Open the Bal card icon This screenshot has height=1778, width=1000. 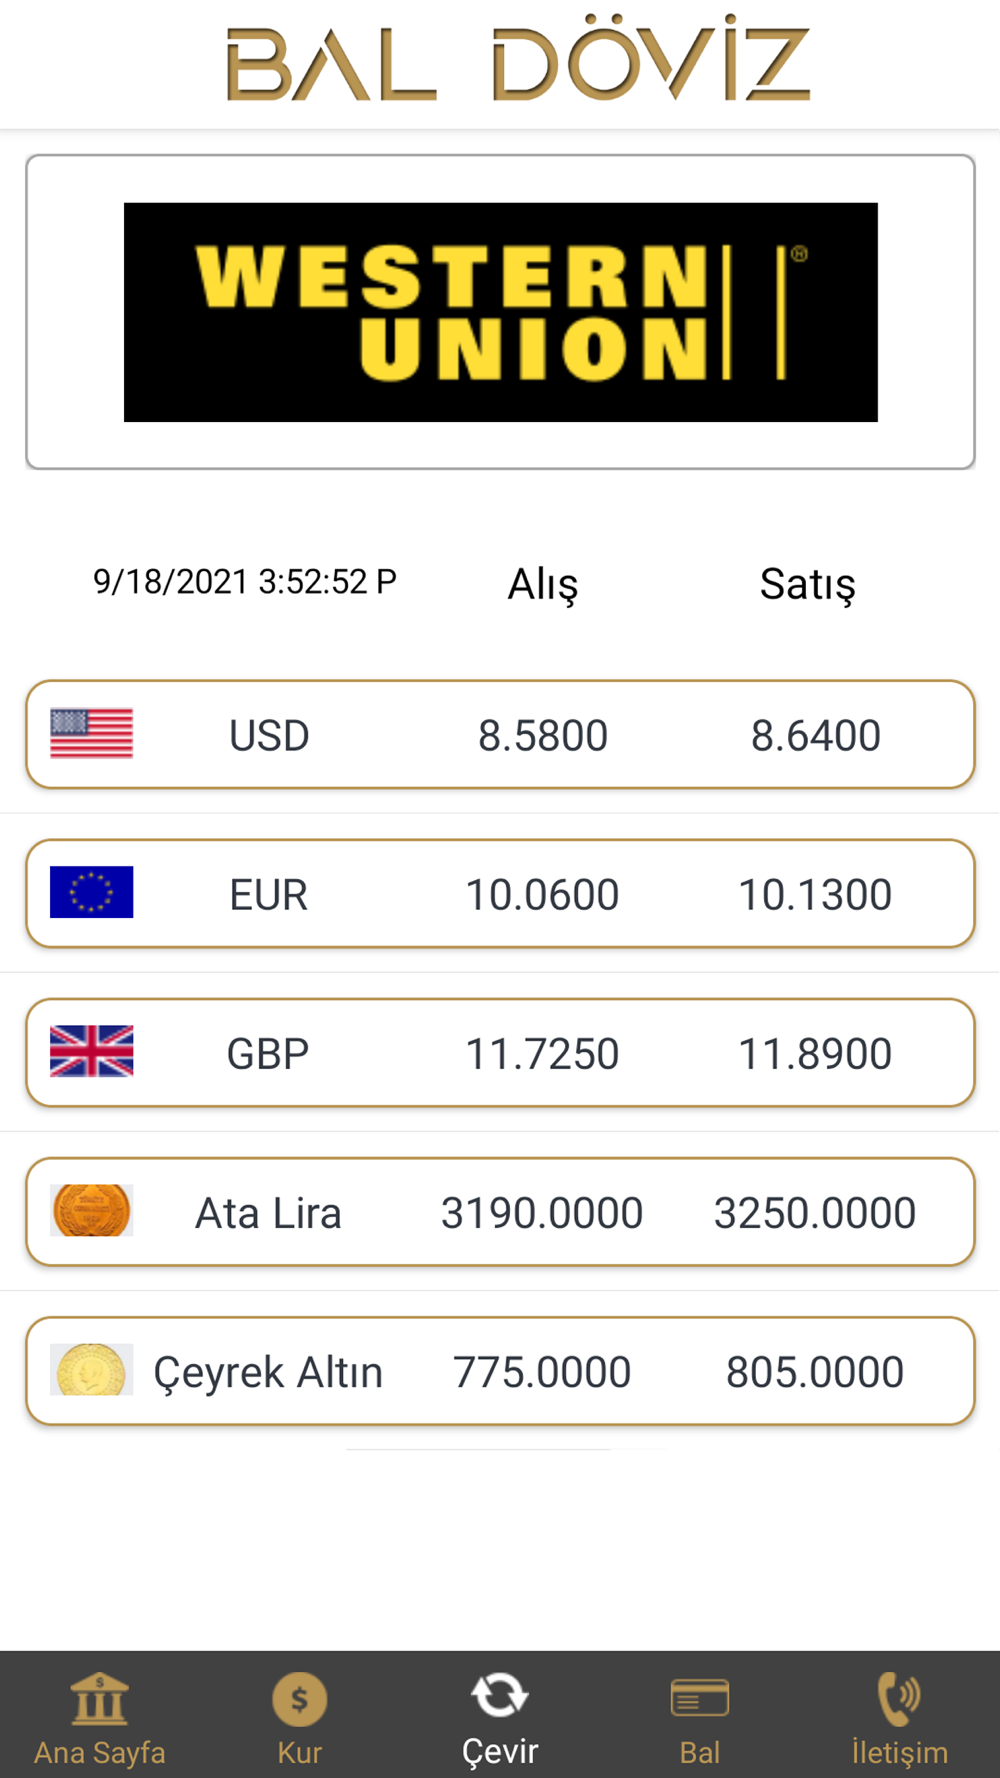pyautogui.click(x=699, y=1698)
